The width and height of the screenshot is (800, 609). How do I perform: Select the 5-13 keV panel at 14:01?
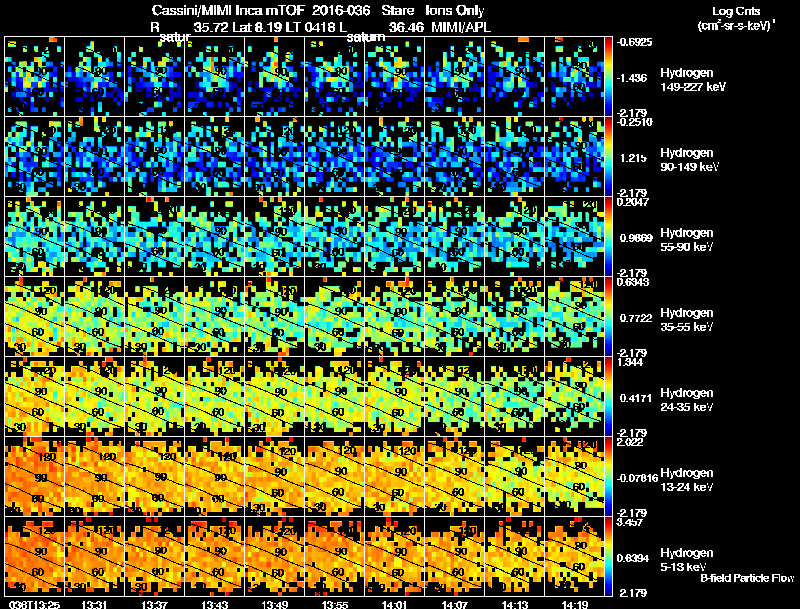[x=395, y=556]
